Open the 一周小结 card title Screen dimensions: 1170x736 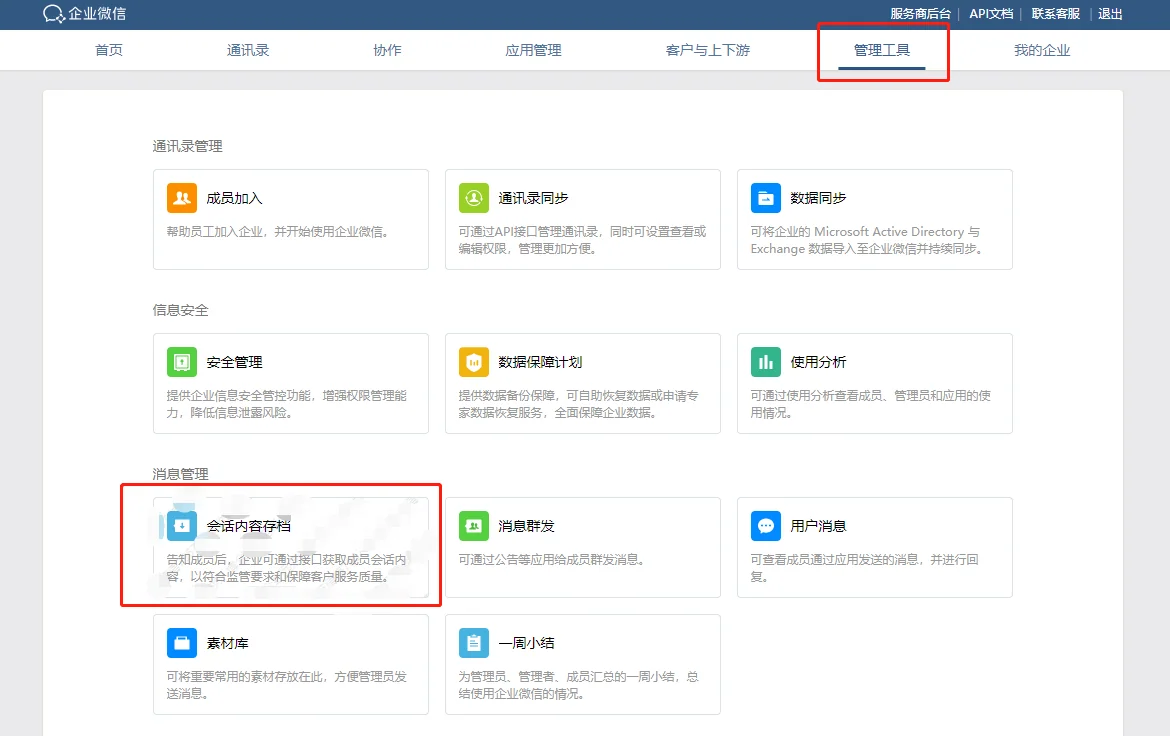coord(526,643)
